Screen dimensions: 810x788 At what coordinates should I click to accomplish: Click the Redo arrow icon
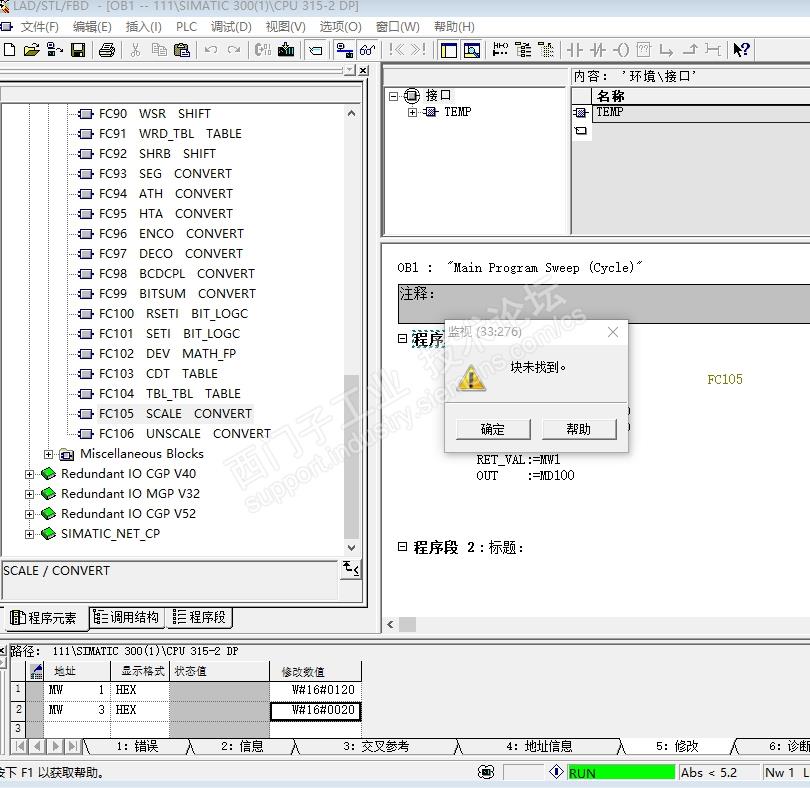coord(234,50)
